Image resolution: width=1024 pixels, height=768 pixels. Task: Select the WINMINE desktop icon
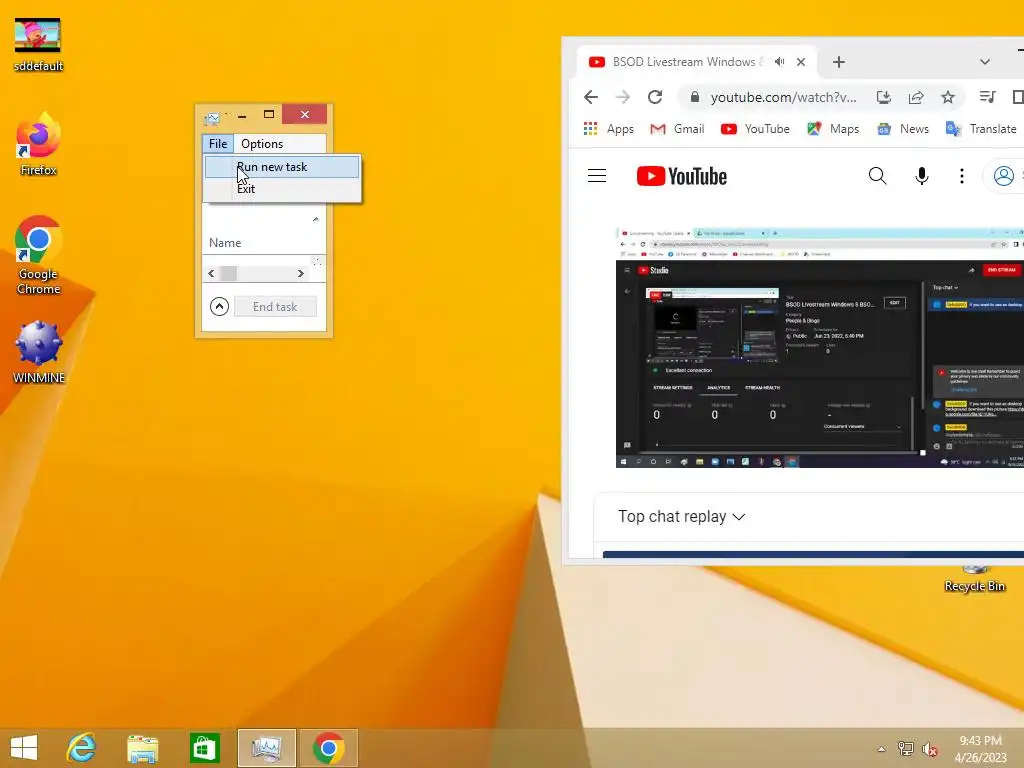[x=38, y=352]
